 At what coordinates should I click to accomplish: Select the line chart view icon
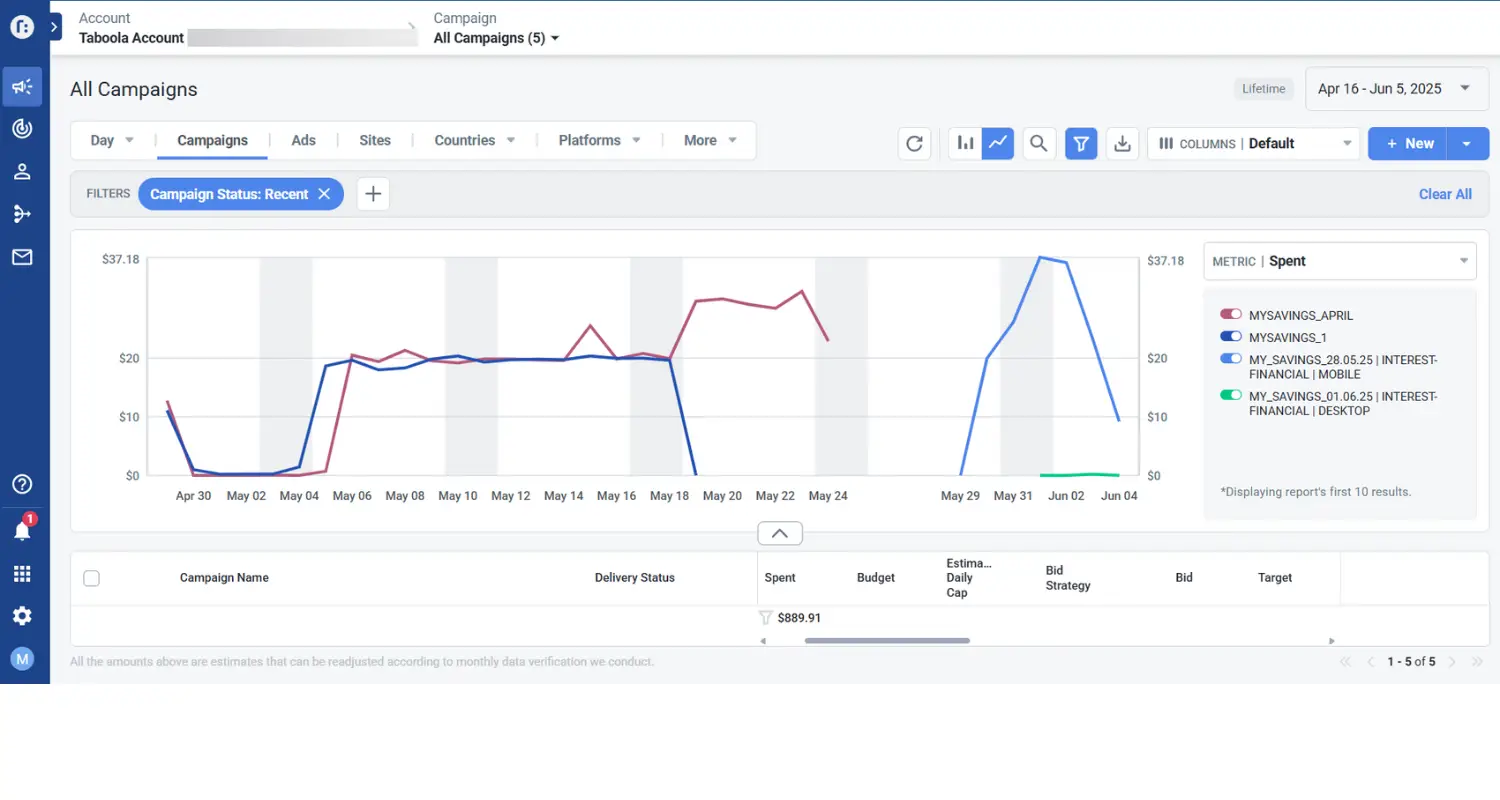pyautogui.click(x=998, y=144)
